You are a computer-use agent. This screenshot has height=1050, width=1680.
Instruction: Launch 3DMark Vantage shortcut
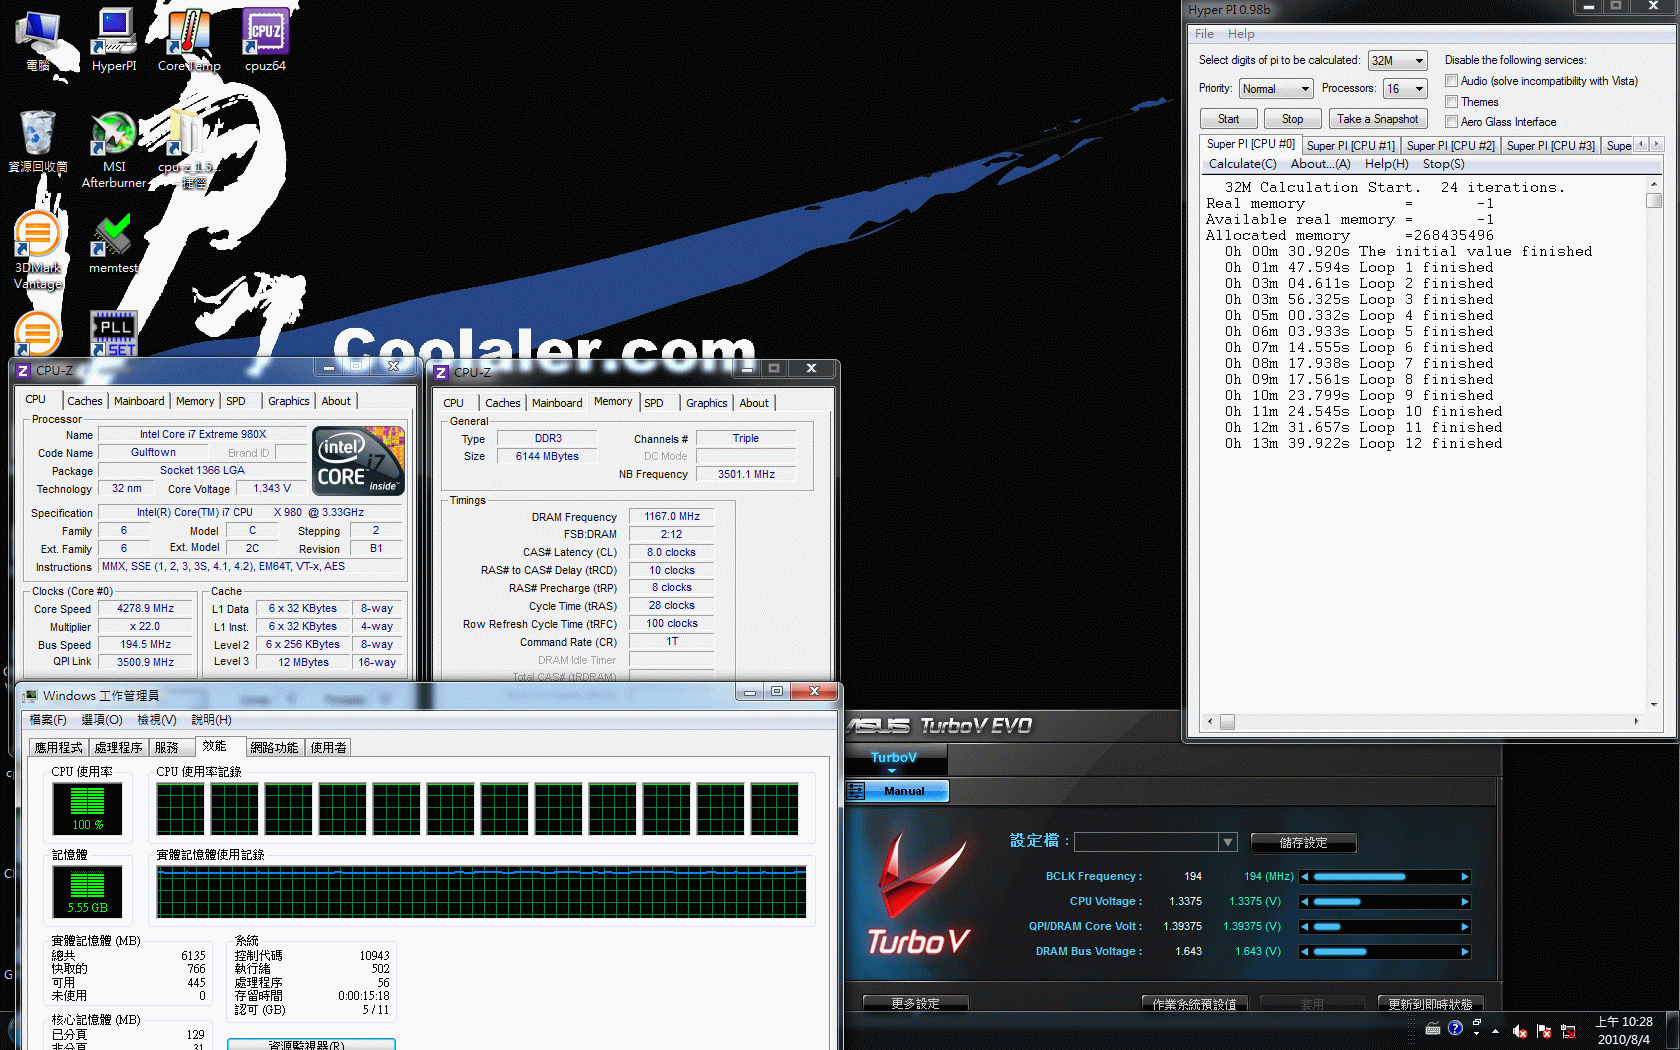[38, 250]
